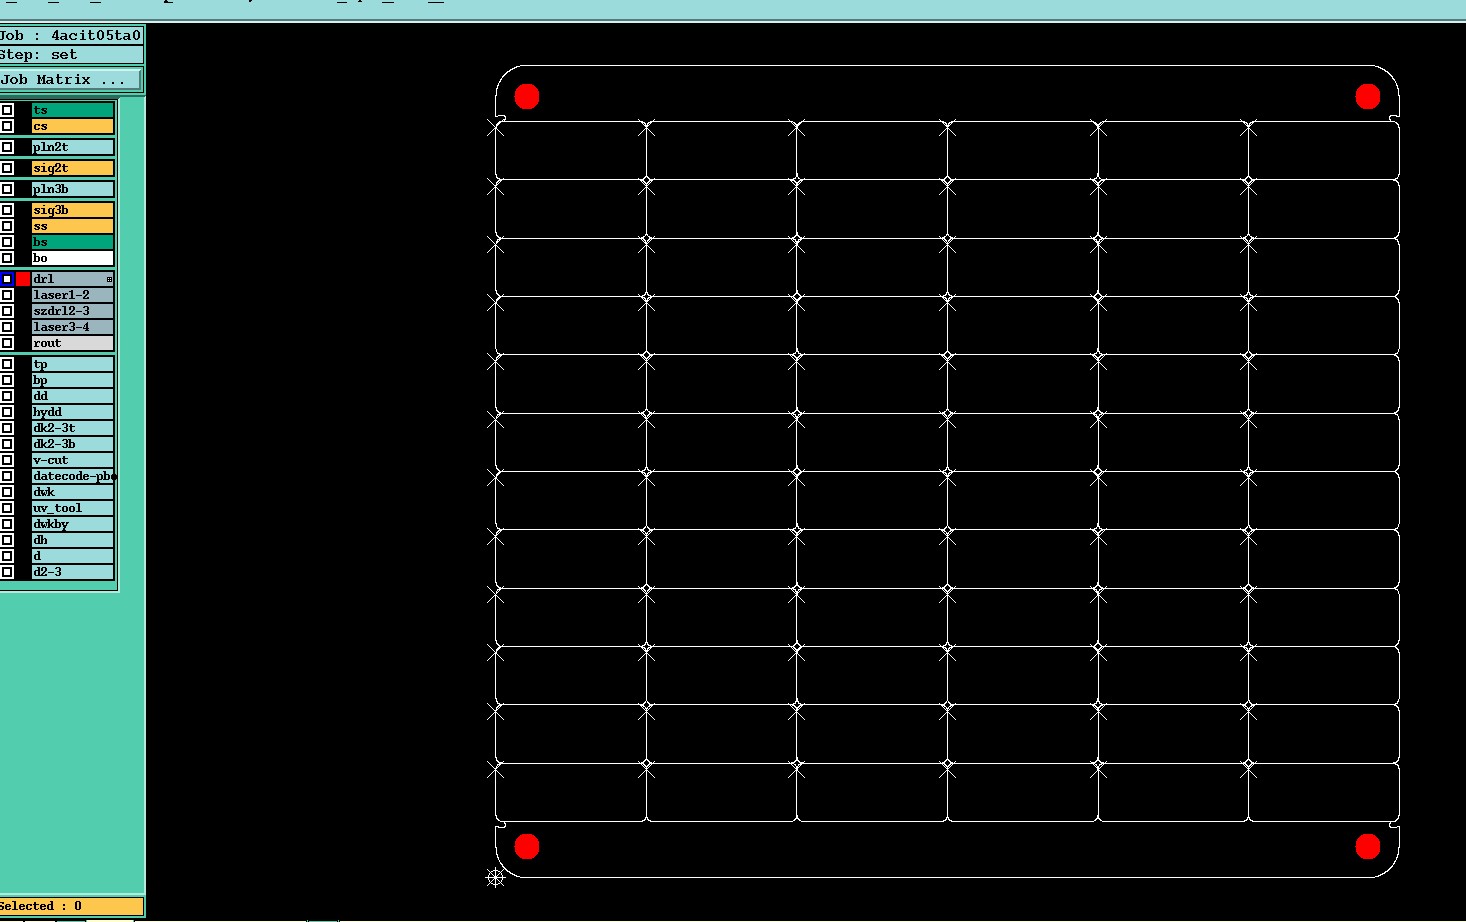Click the red drl layer color swatch
Viewport: 1466px width, 922px height.
(x=23, y=279)
